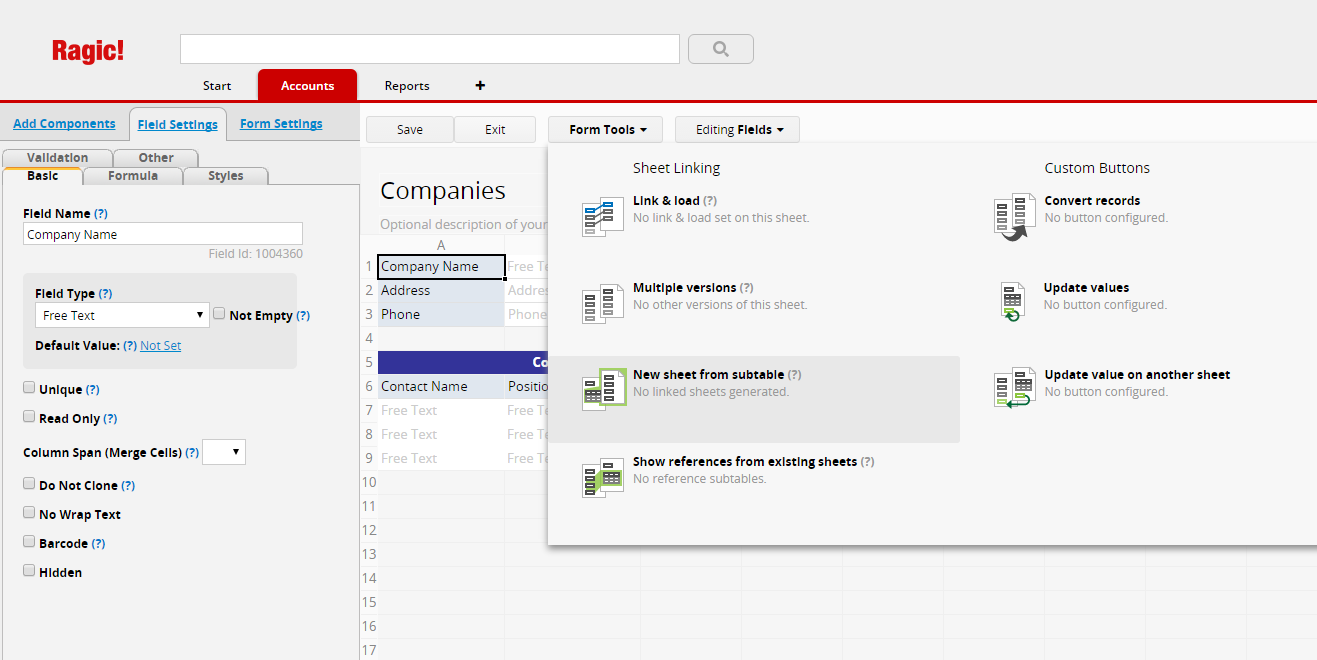The height and width of the screenshot is (660, 1317).
Task: Enable the Do Not Clone checkbox
Action: [x=29, y=484]
